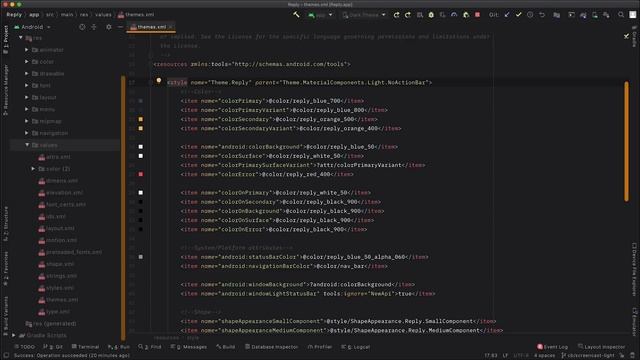The height and width of the screenshot is (360, 640).
Task: Hide the Project panel with minus icon
Action: [x=120, y=27]
